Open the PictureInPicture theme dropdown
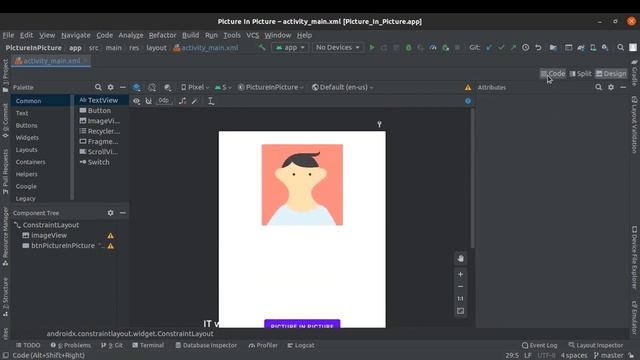 271,87
